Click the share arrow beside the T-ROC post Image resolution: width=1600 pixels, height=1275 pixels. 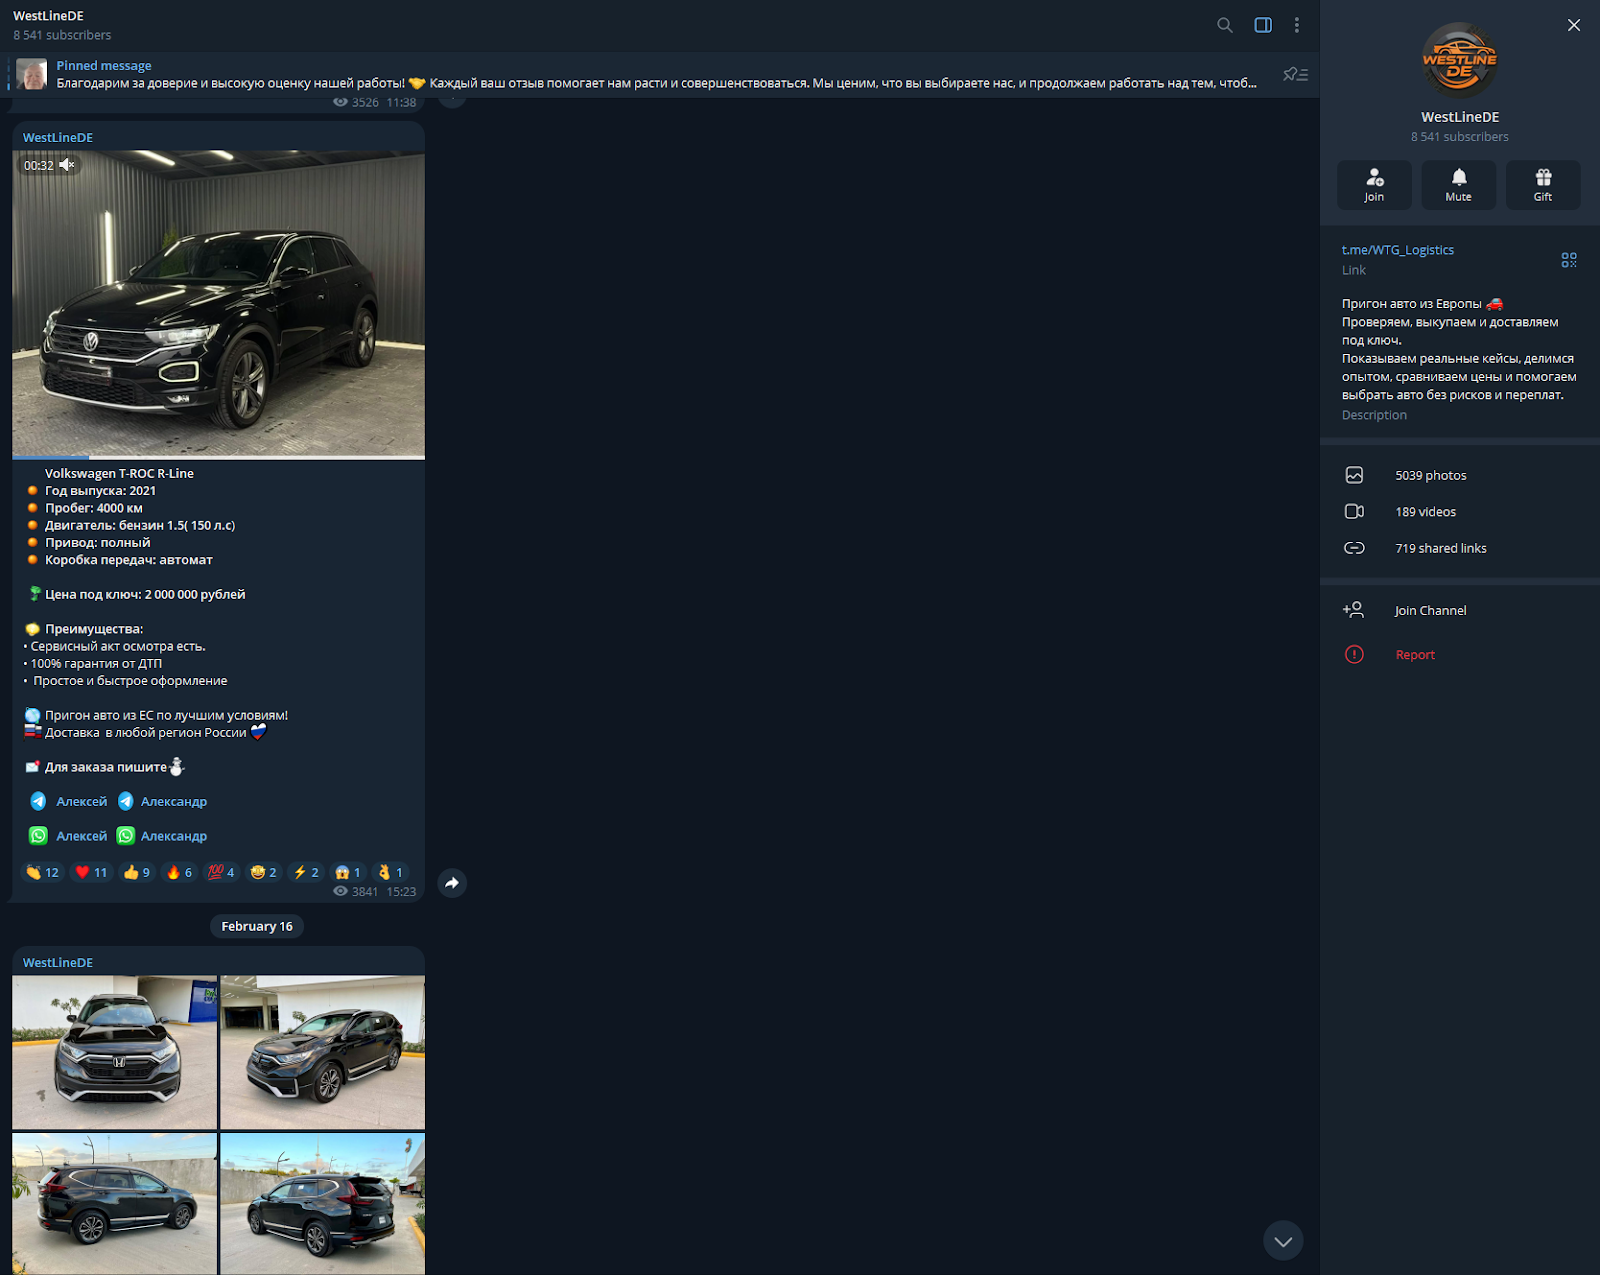tap(452, 883)
